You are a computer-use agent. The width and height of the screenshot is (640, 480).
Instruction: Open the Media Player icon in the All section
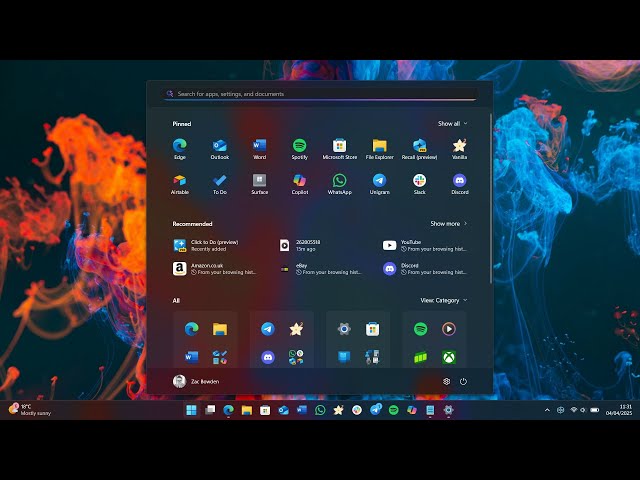[449, 329]
